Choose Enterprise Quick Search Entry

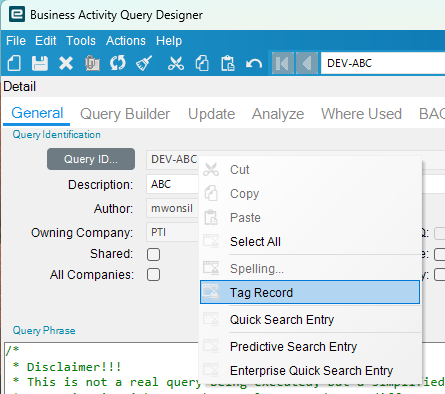310,370
